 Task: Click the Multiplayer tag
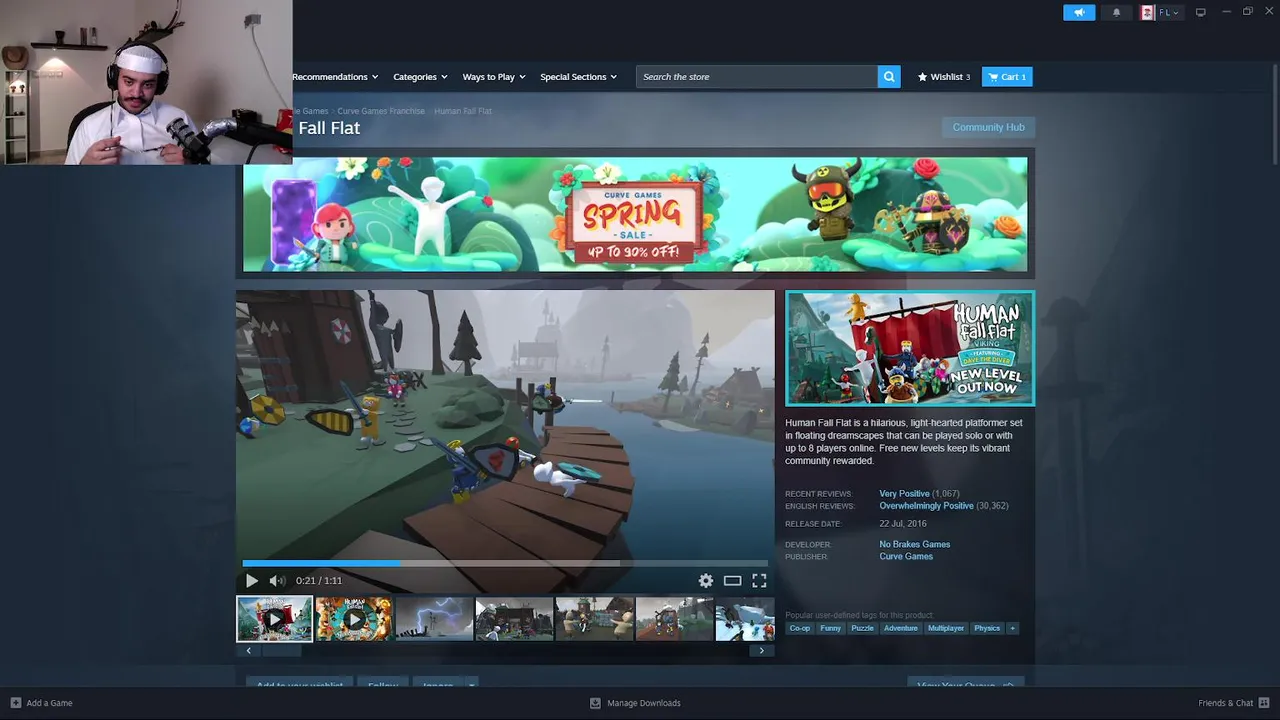click(945, 628)
